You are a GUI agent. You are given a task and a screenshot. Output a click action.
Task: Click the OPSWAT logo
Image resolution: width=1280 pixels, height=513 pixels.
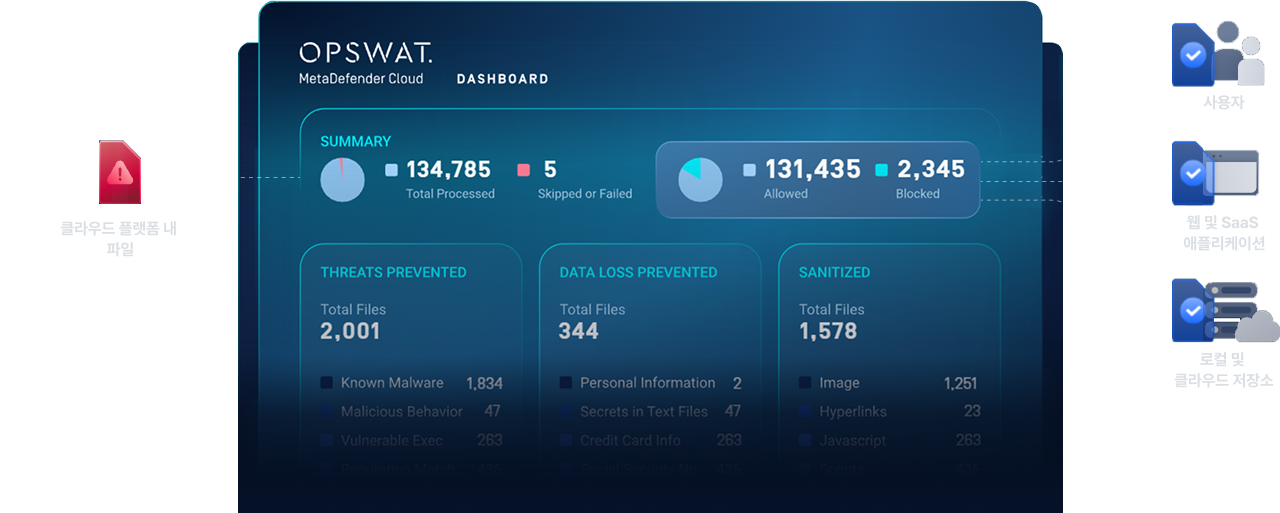tap(365, 53)
